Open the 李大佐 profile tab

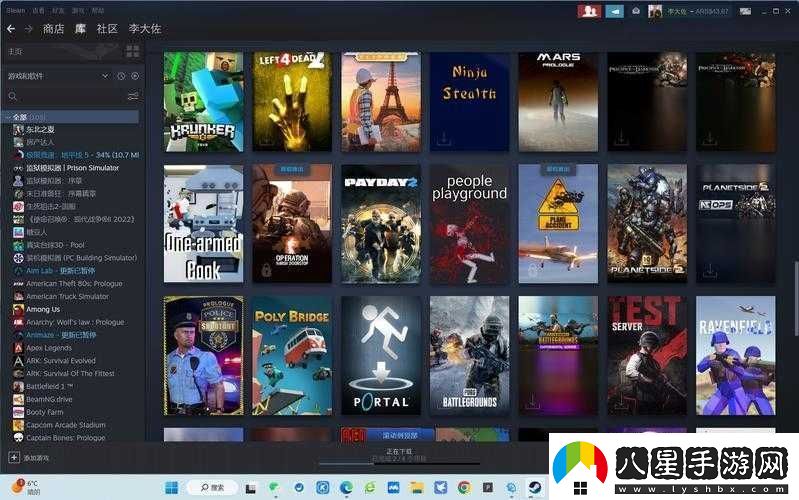(145, 29)
